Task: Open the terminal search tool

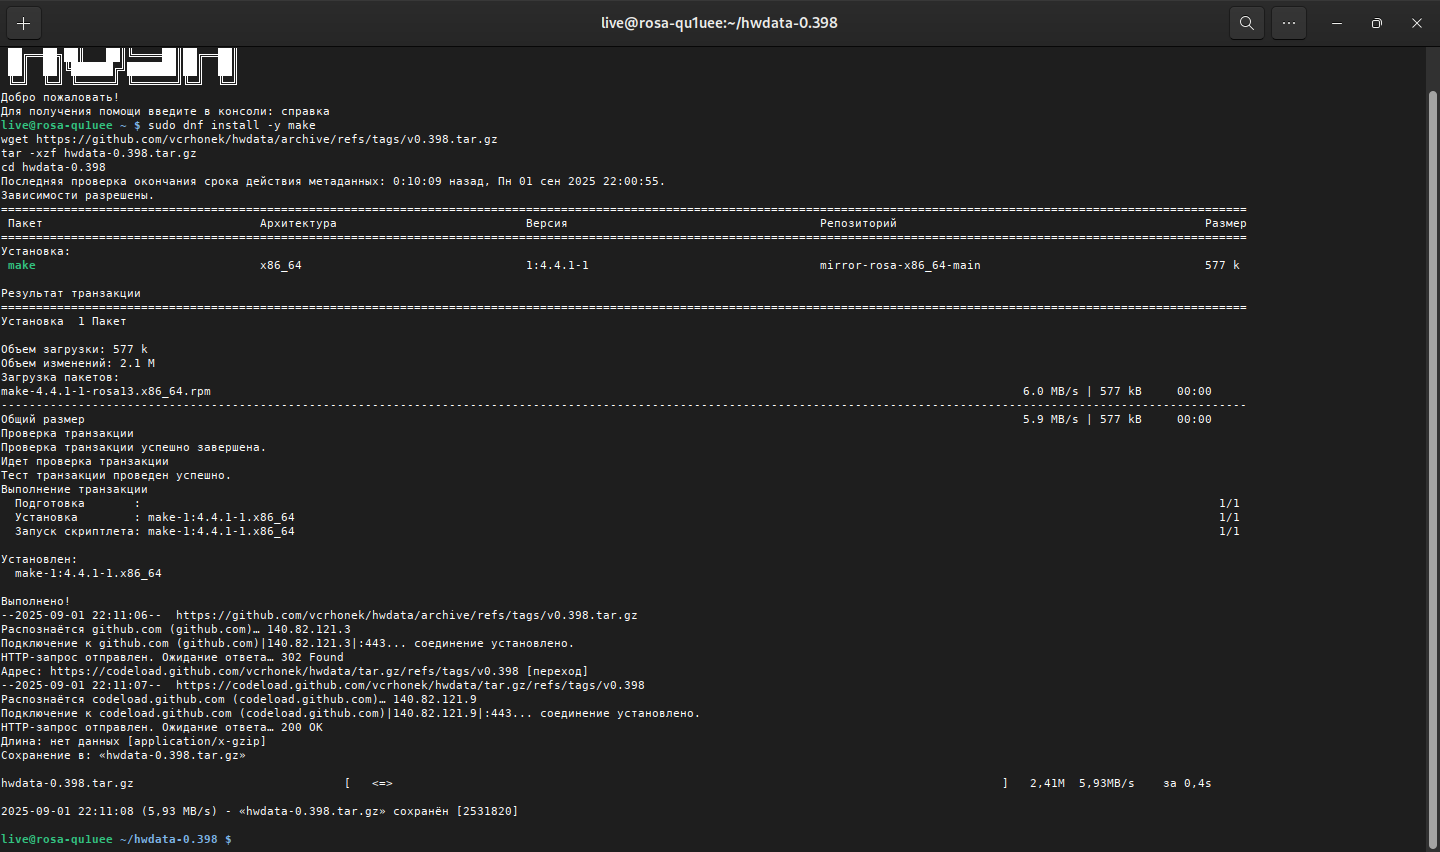Action: click(1246, 23)
